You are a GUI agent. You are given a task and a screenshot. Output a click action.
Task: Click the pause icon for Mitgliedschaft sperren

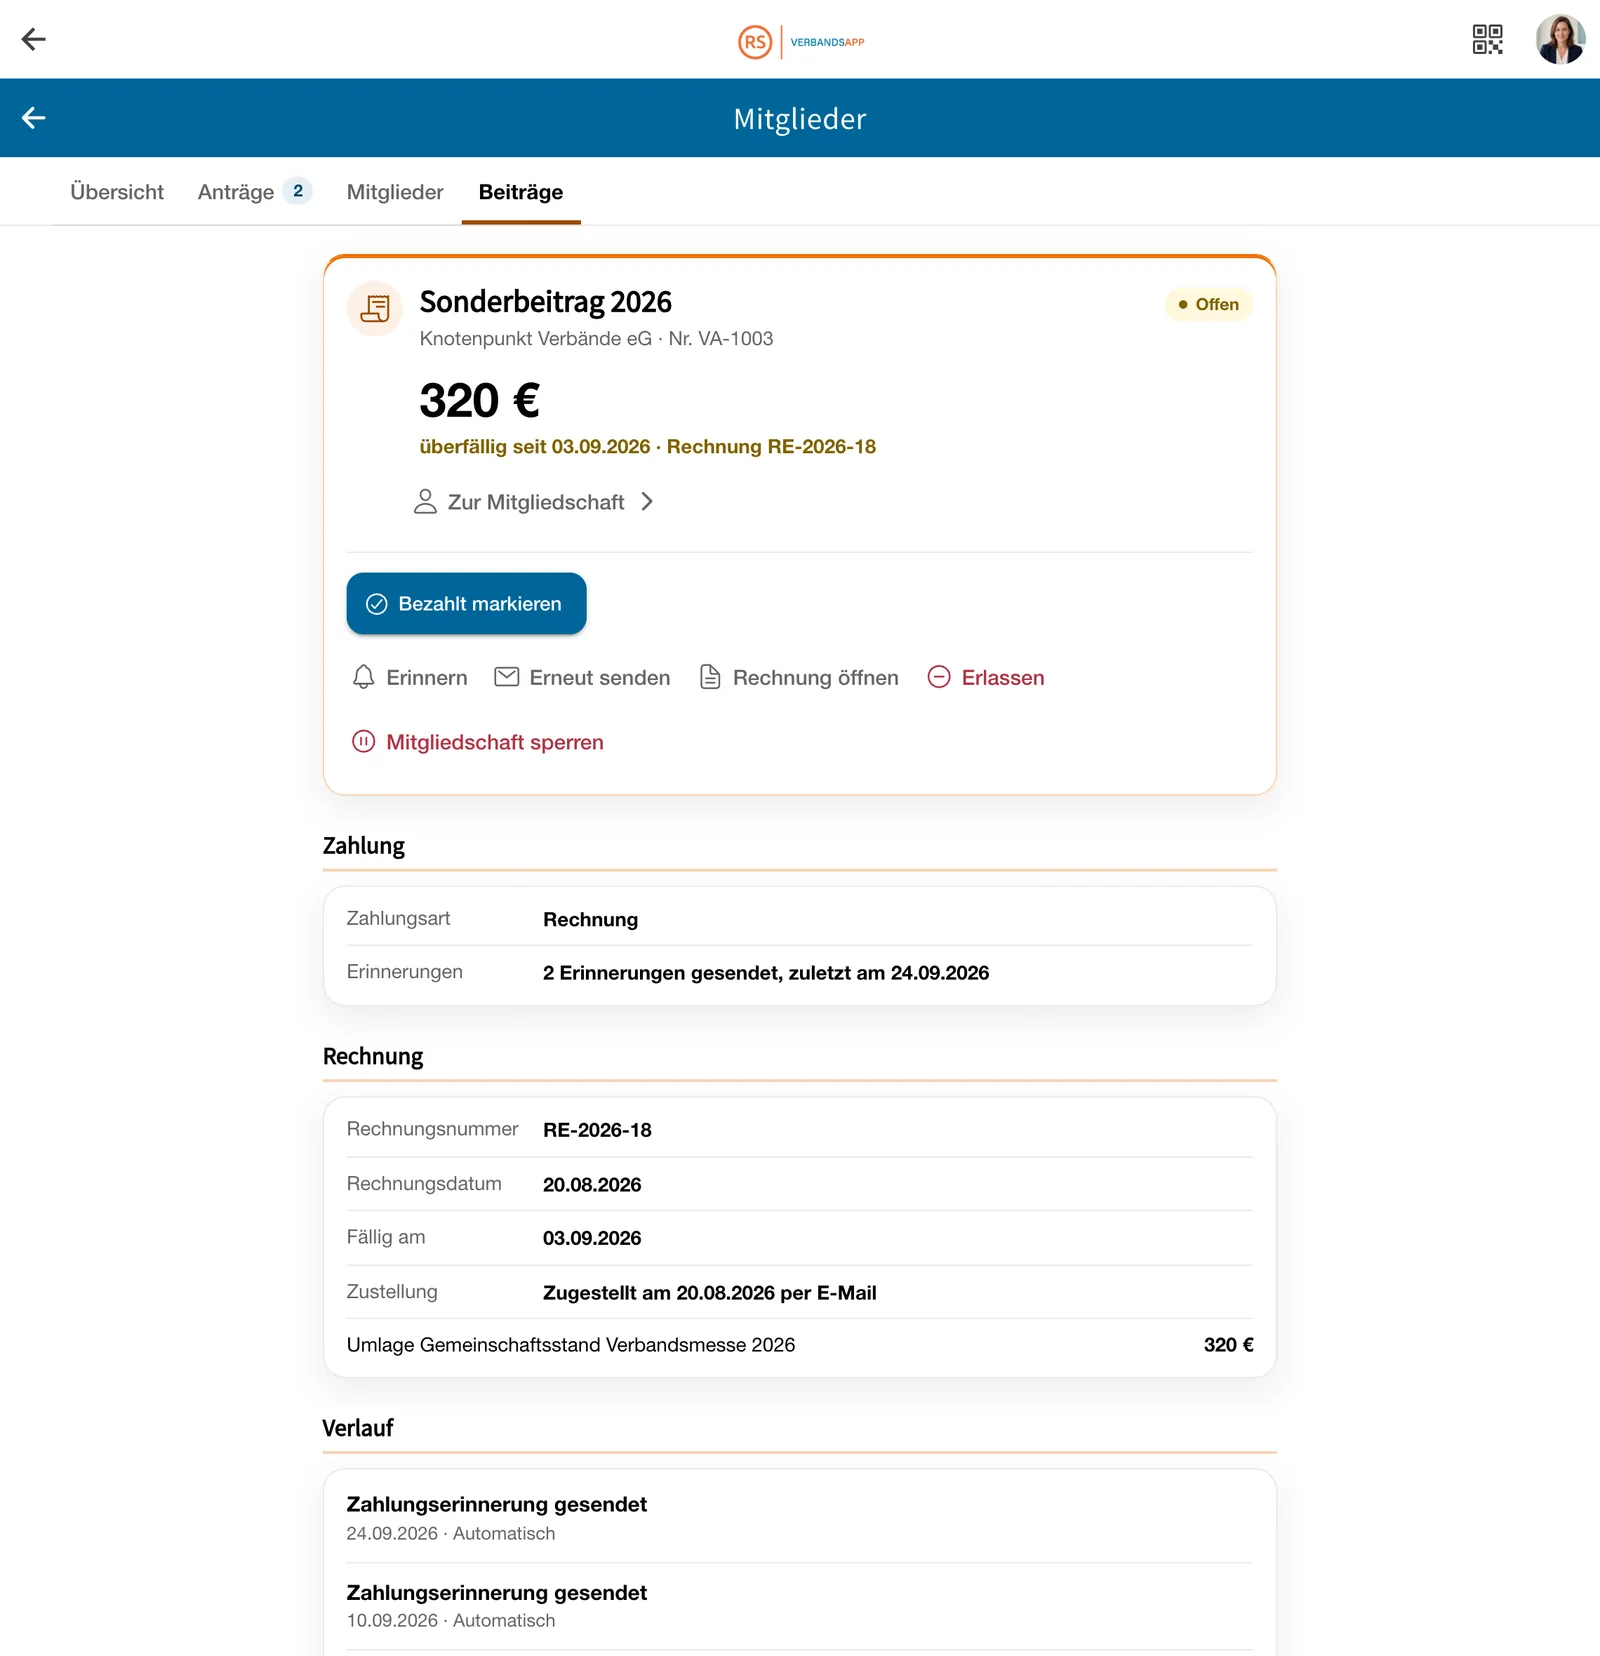364,742
